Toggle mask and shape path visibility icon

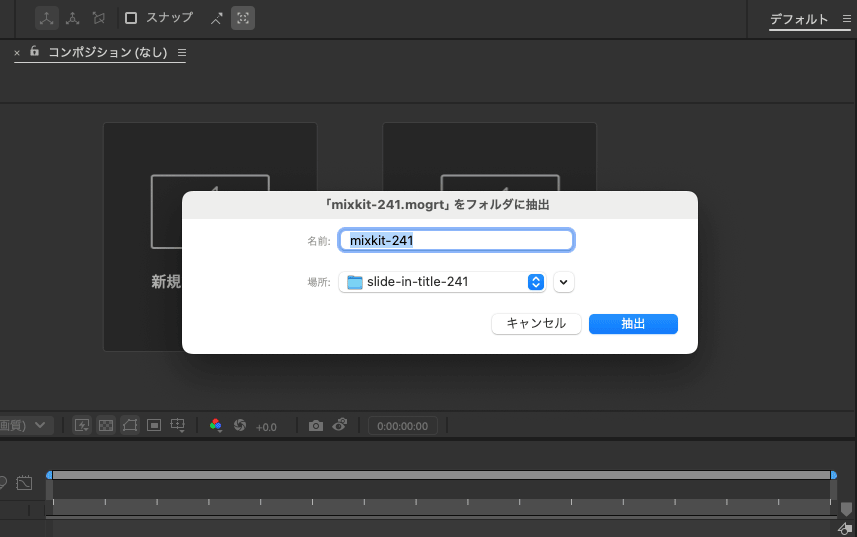tap(130, 425)
